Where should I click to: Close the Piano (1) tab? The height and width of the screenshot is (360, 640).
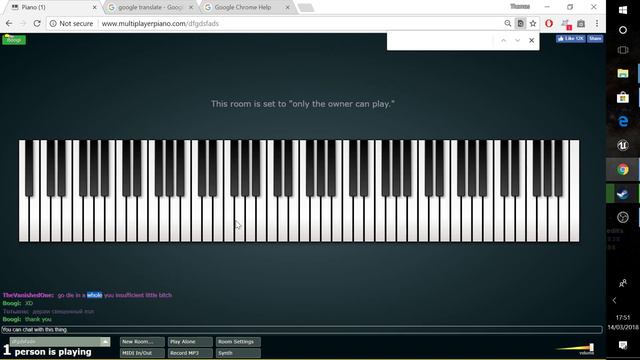95,7
